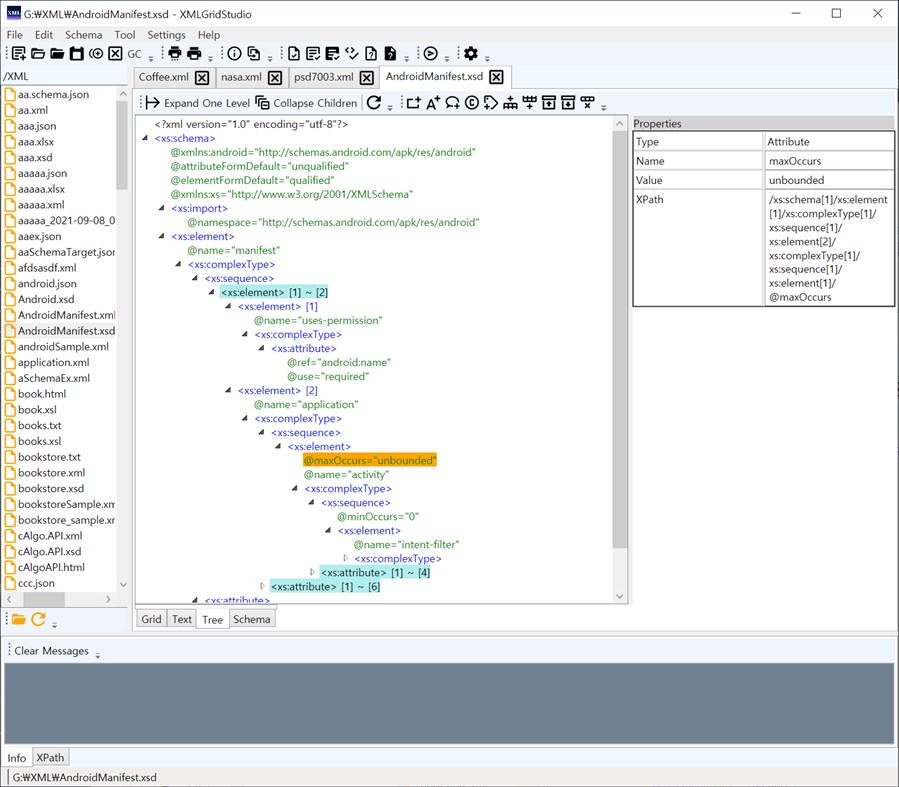Click the GC toolbar button

[x=134, y=54]
